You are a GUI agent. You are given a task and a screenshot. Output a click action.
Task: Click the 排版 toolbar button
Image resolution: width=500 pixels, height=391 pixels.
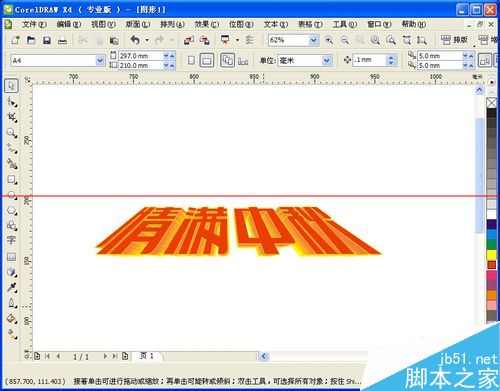tap(454, 40)
